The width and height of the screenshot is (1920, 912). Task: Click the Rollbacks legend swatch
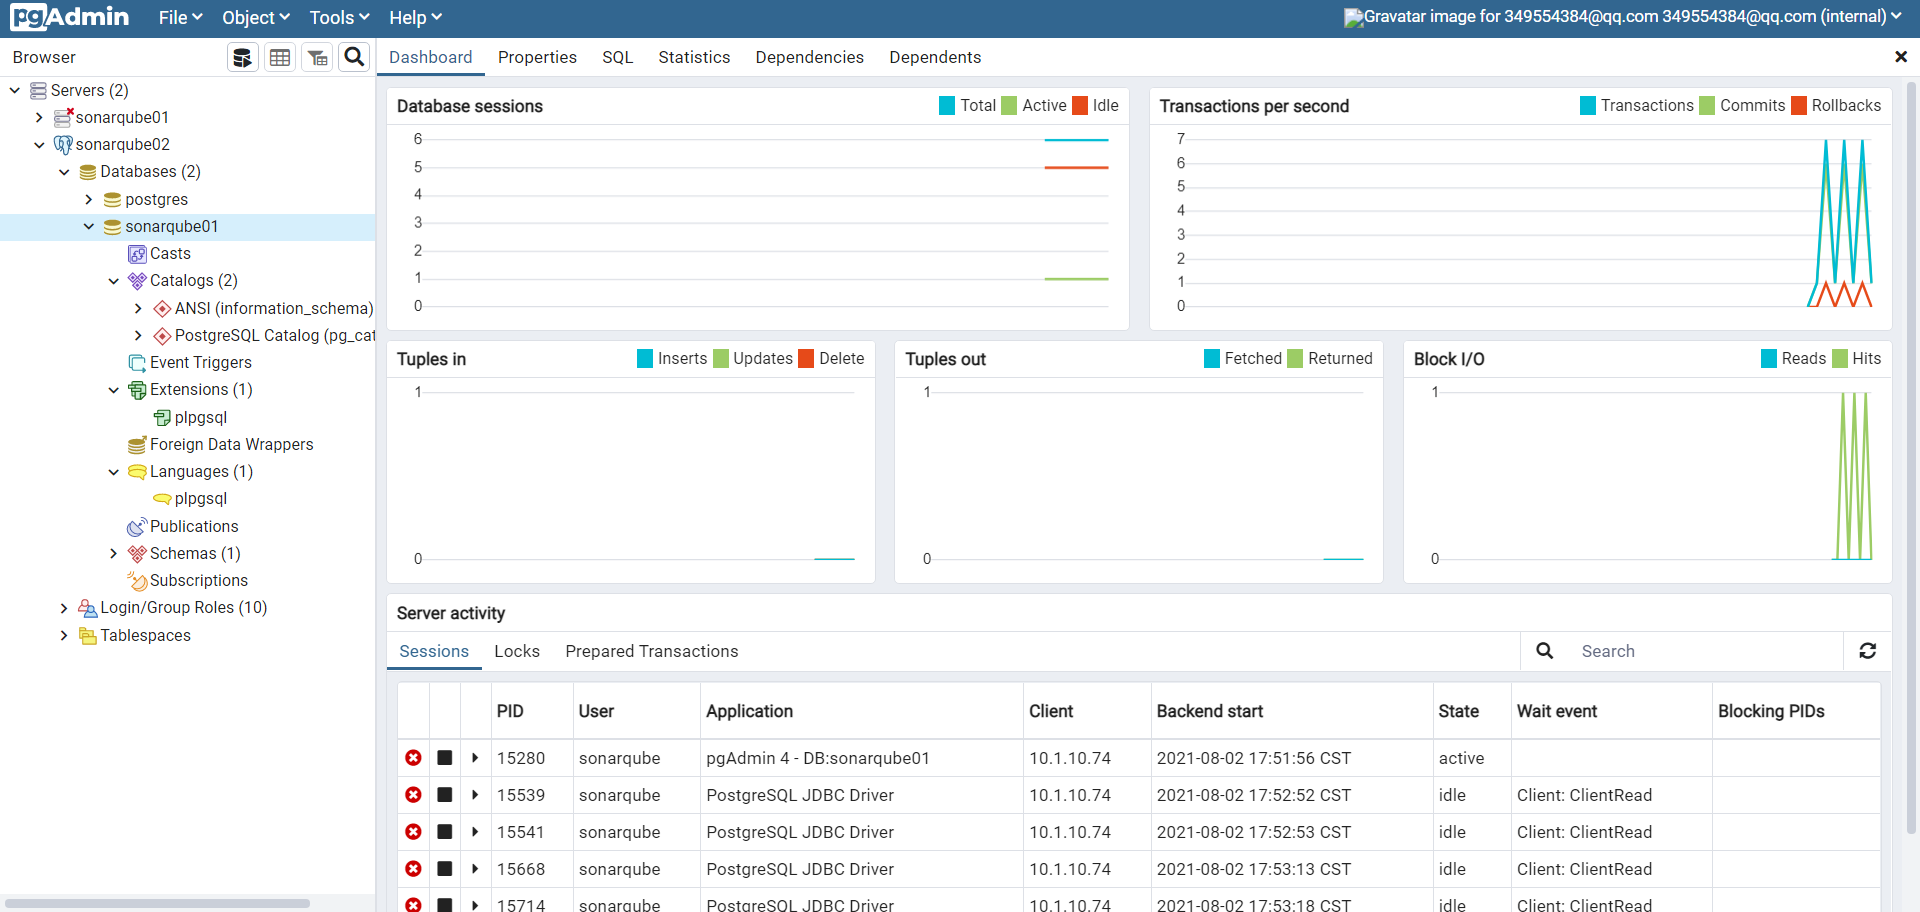pyautogui.click(x=1799, y=106)
